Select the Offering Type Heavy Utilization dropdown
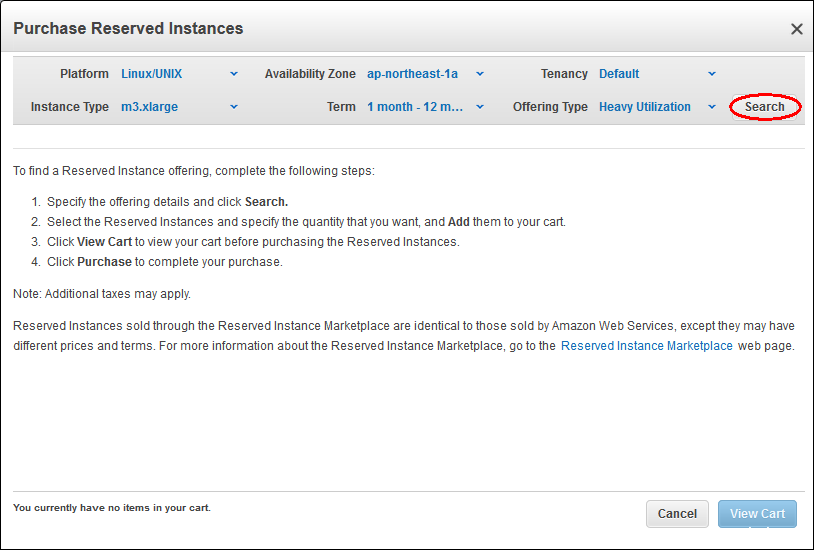The image size is (814, 550). [x=645, y=107]
